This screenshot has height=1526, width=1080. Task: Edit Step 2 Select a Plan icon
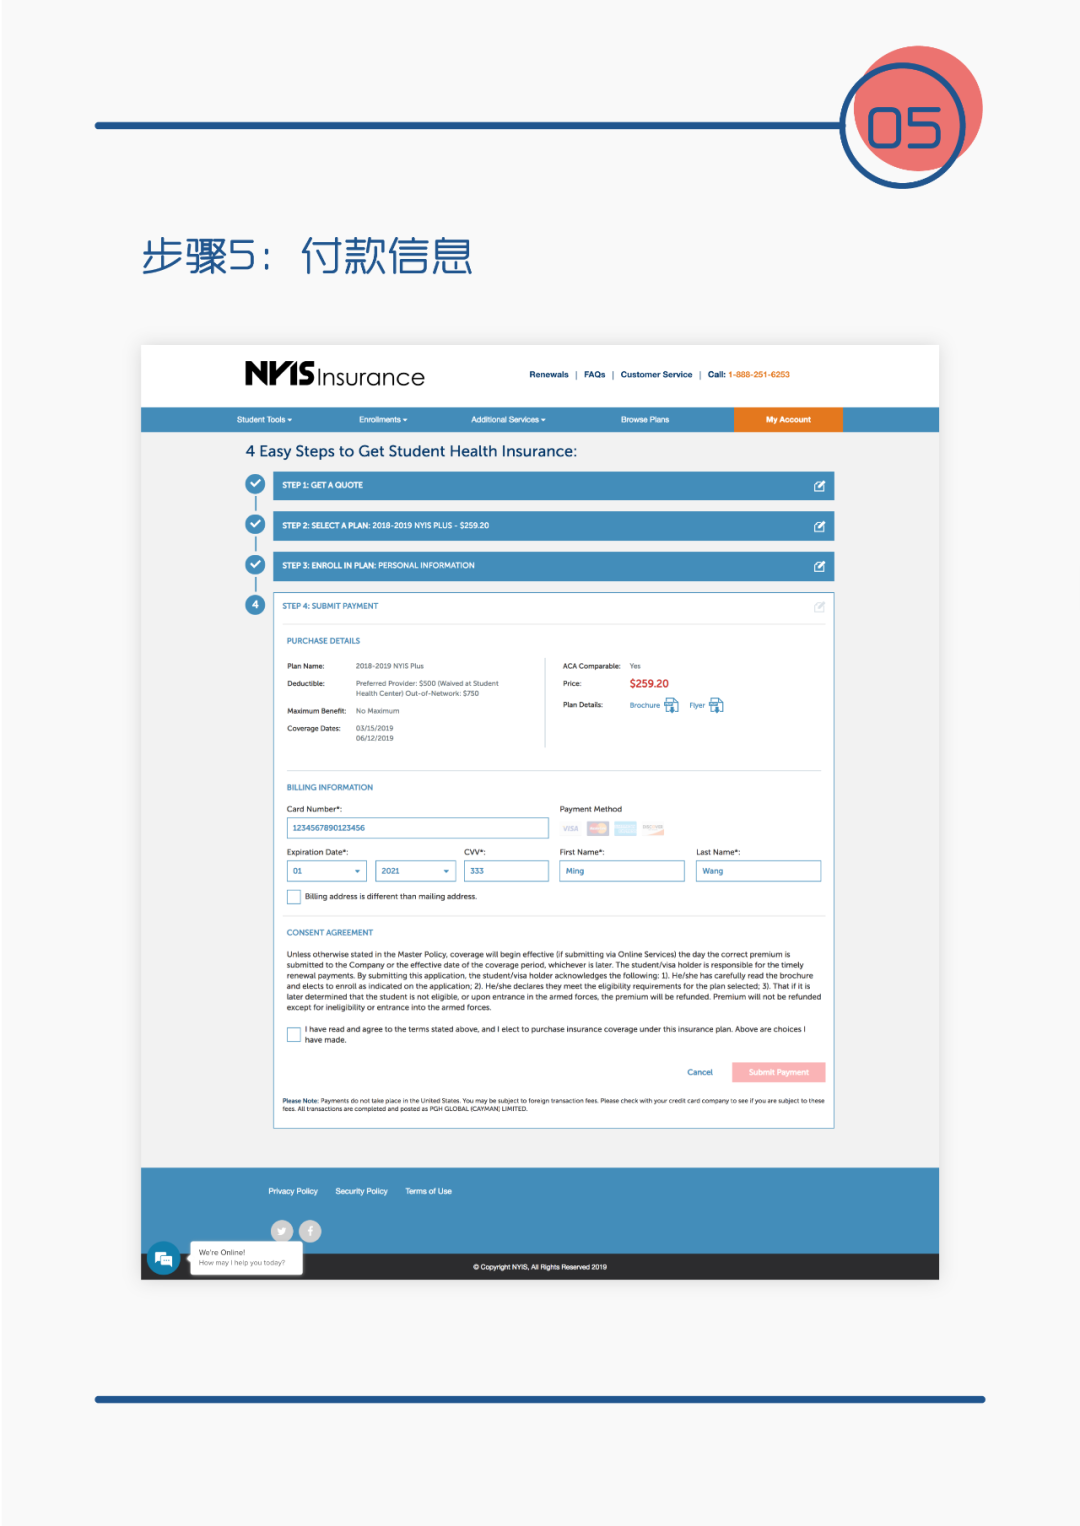(819, 526)
